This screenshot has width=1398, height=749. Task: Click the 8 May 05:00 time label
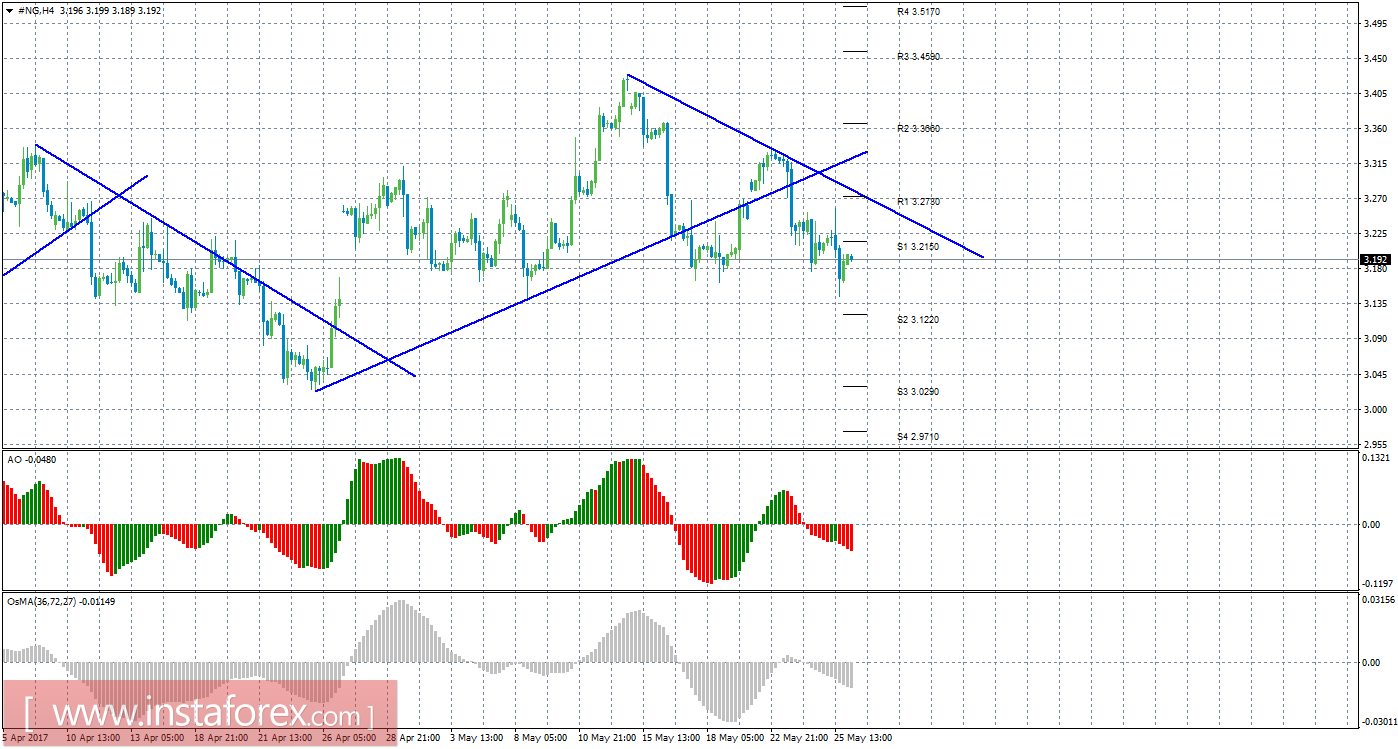542,738
